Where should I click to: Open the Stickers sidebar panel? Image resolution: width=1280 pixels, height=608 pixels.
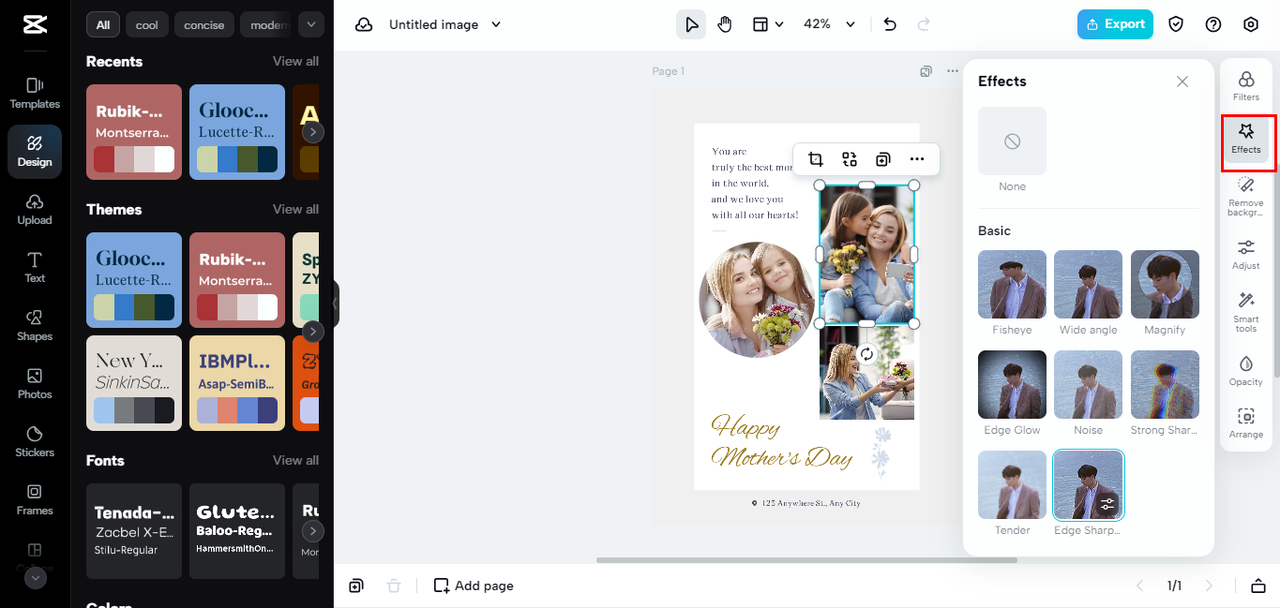click(x=35, y=441)
